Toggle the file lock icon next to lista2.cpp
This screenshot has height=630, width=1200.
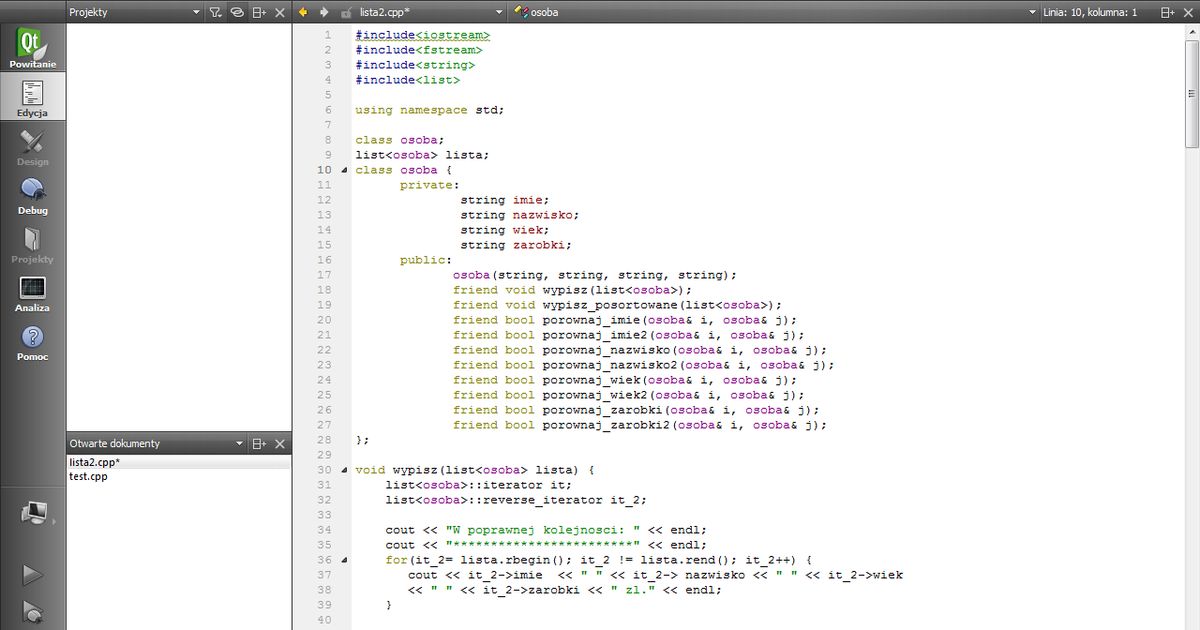pyautogui.click(x=345, y=13)
